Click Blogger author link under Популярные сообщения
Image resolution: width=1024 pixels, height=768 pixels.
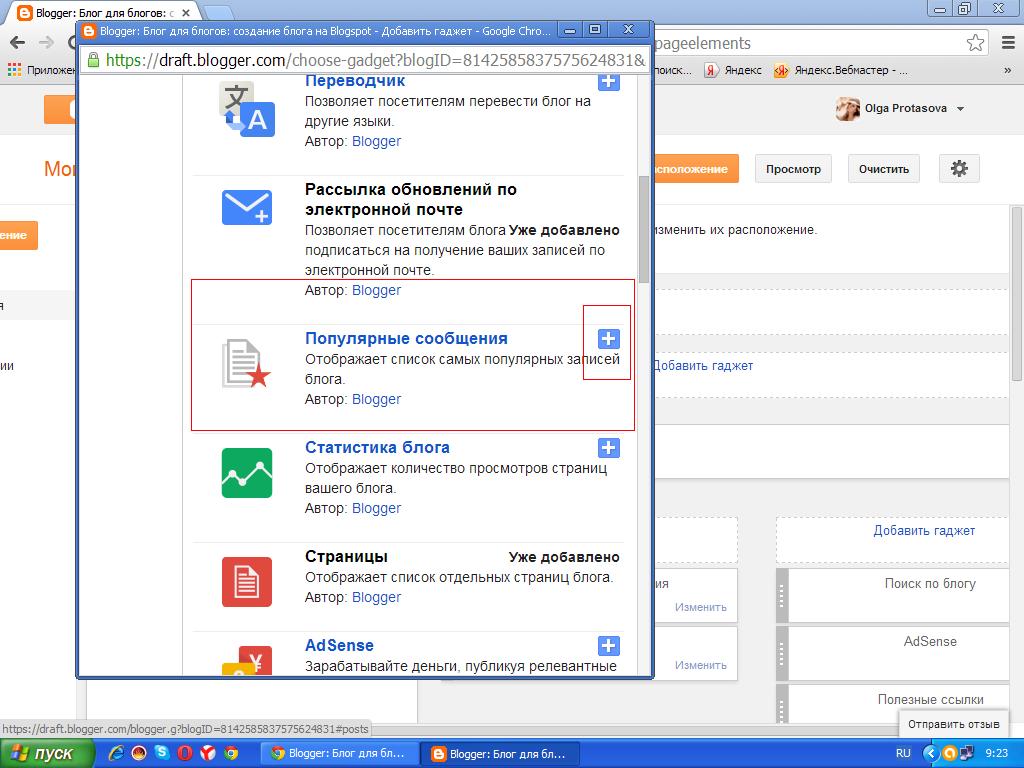pyautogui.click(x=376, y=399)
